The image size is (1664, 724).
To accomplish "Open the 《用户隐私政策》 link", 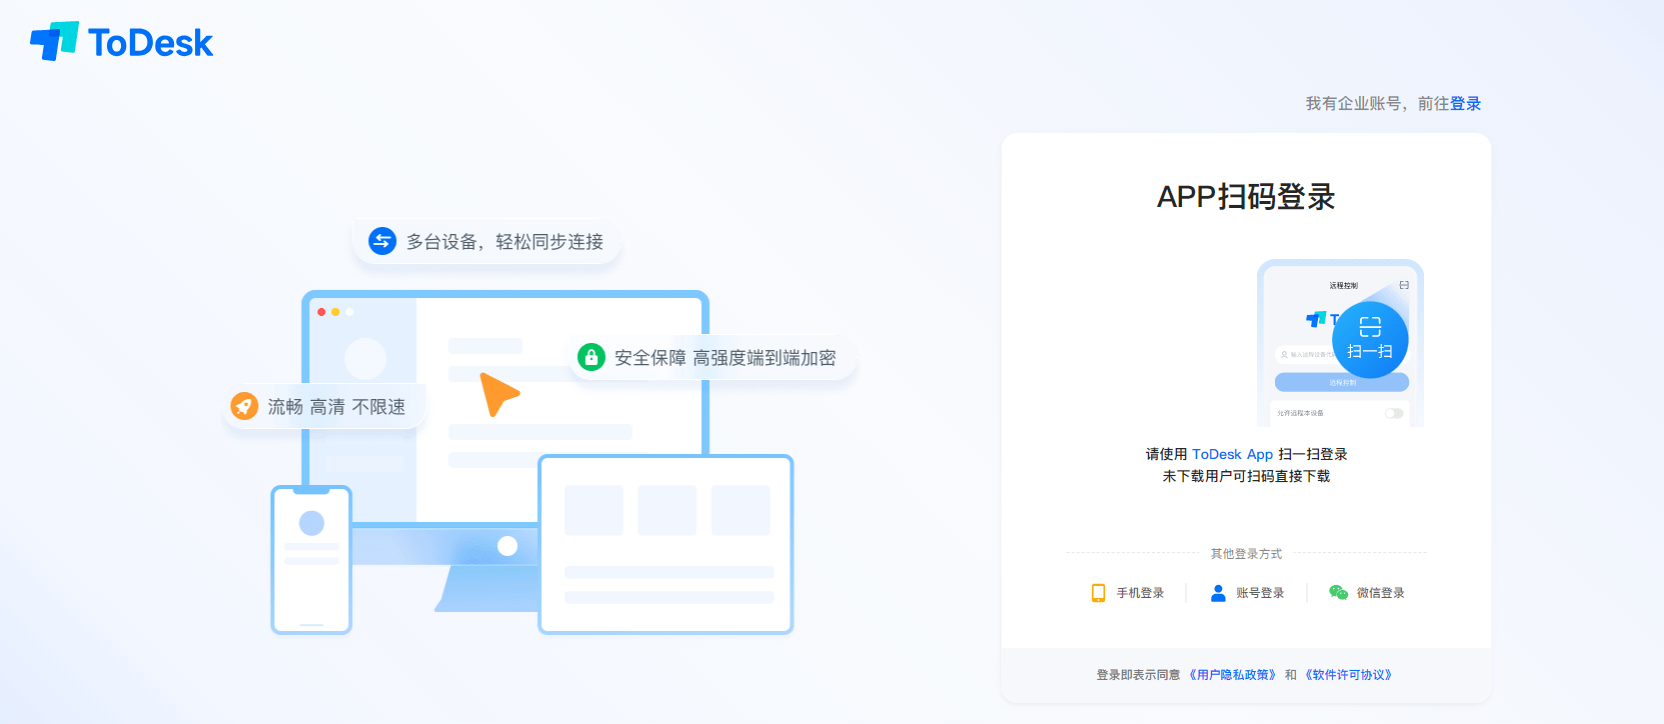I will click(x=1232, y=675).
